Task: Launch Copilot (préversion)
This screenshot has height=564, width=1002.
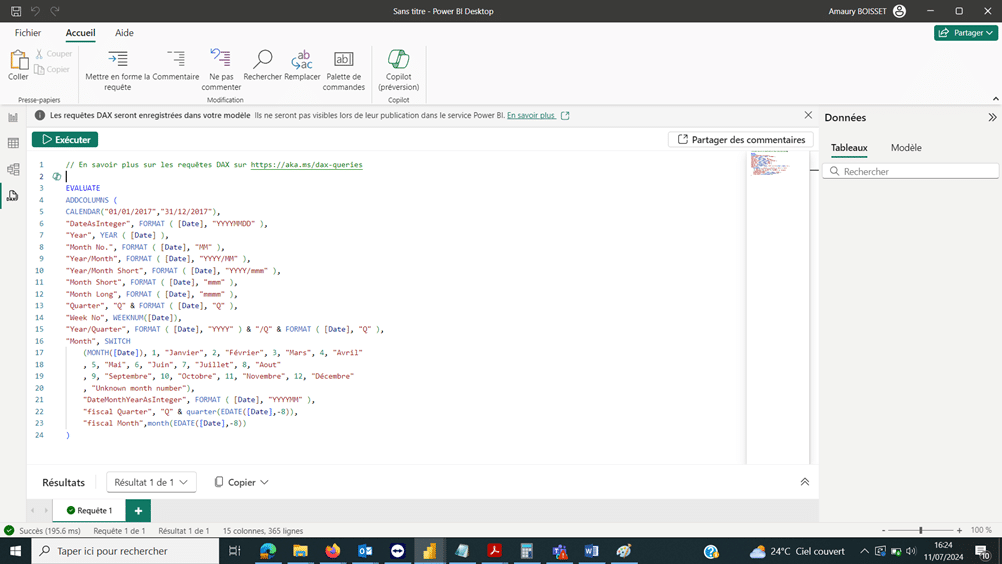Action: click(398, 59)
